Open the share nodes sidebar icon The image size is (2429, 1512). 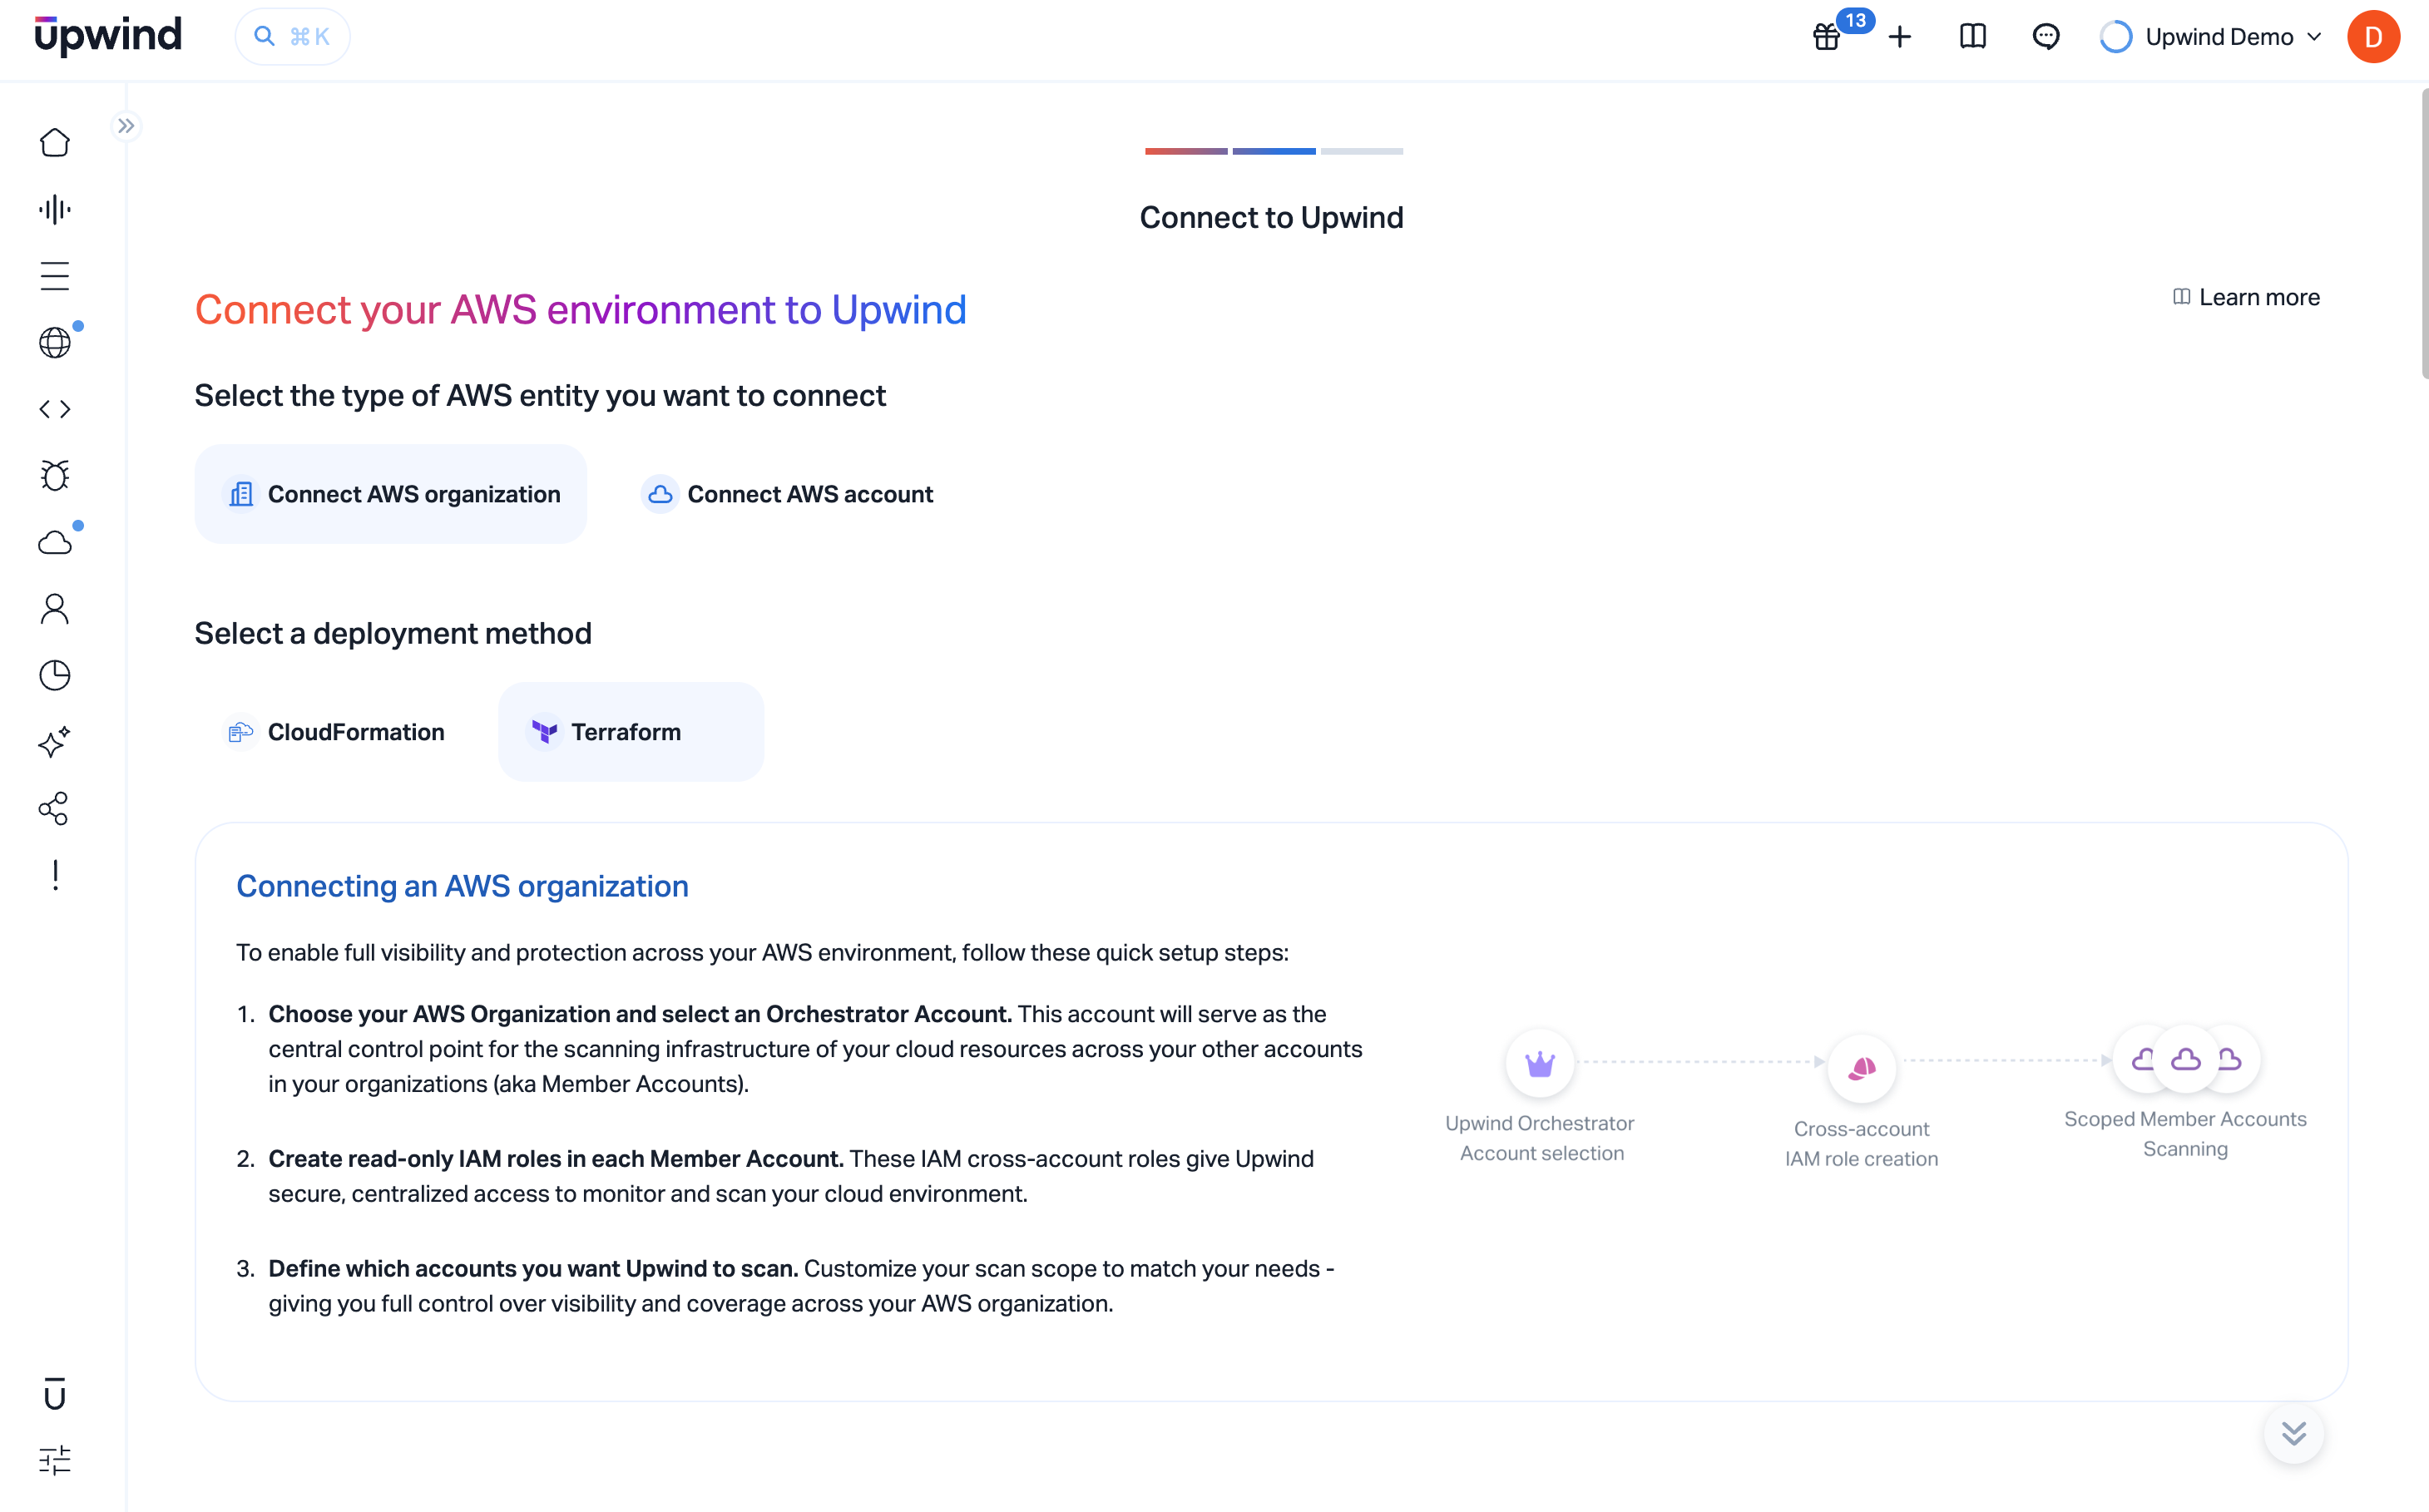click(x=55, y=808)
